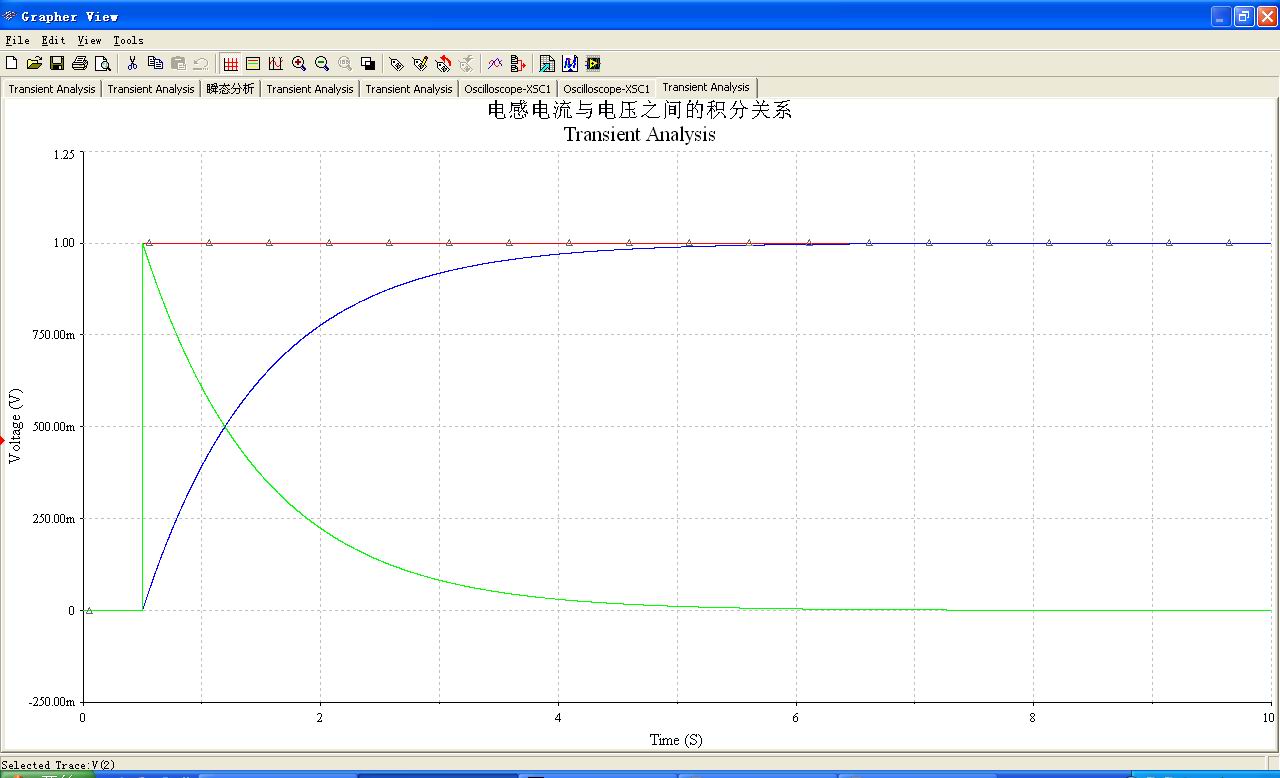Click the Selected Trace:V(2) status text

pos(58,765)
